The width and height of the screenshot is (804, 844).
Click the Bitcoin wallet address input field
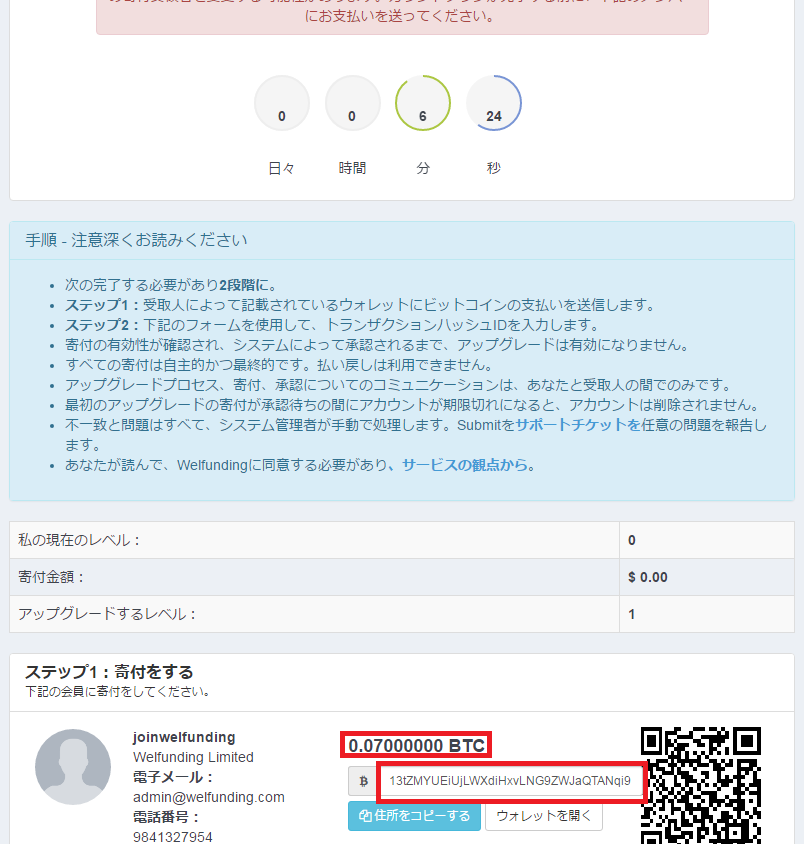coord(511,781)
